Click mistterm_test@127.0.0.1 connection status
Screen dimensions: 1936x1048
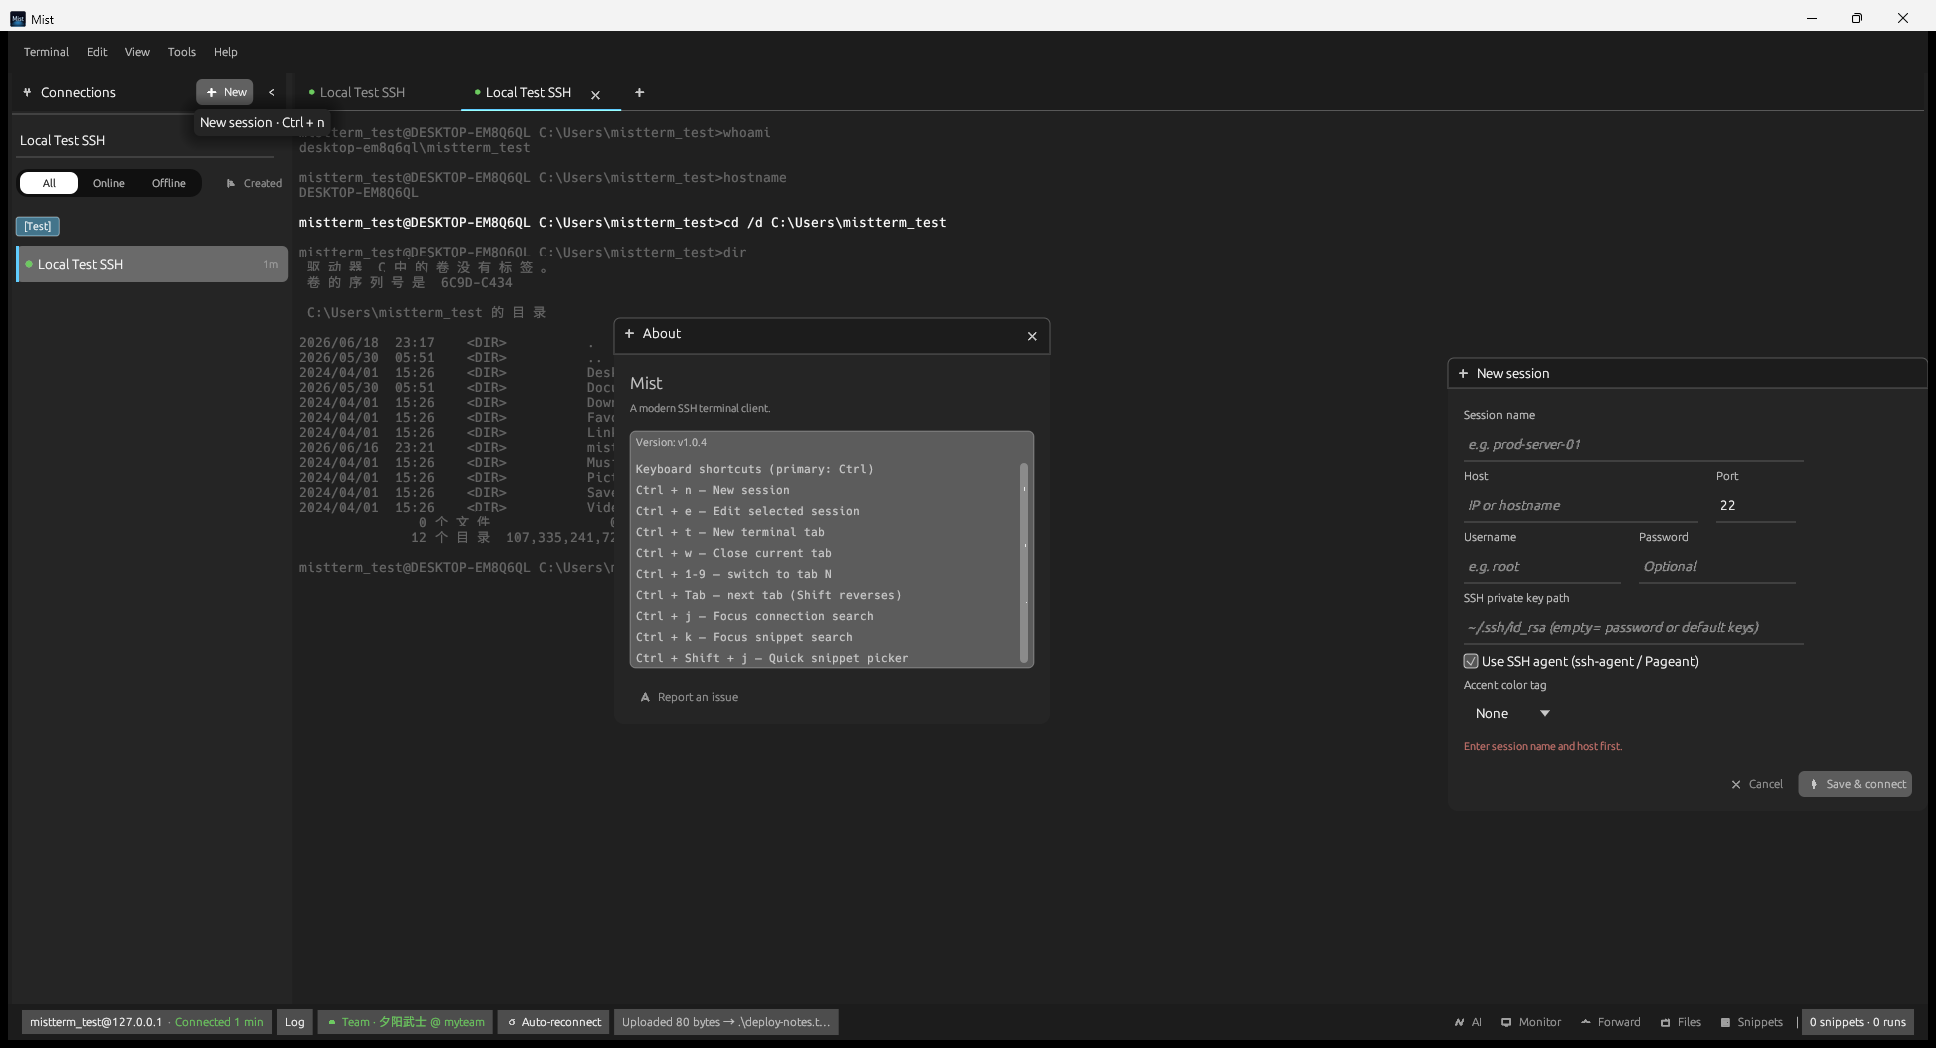coord(147,1022)
